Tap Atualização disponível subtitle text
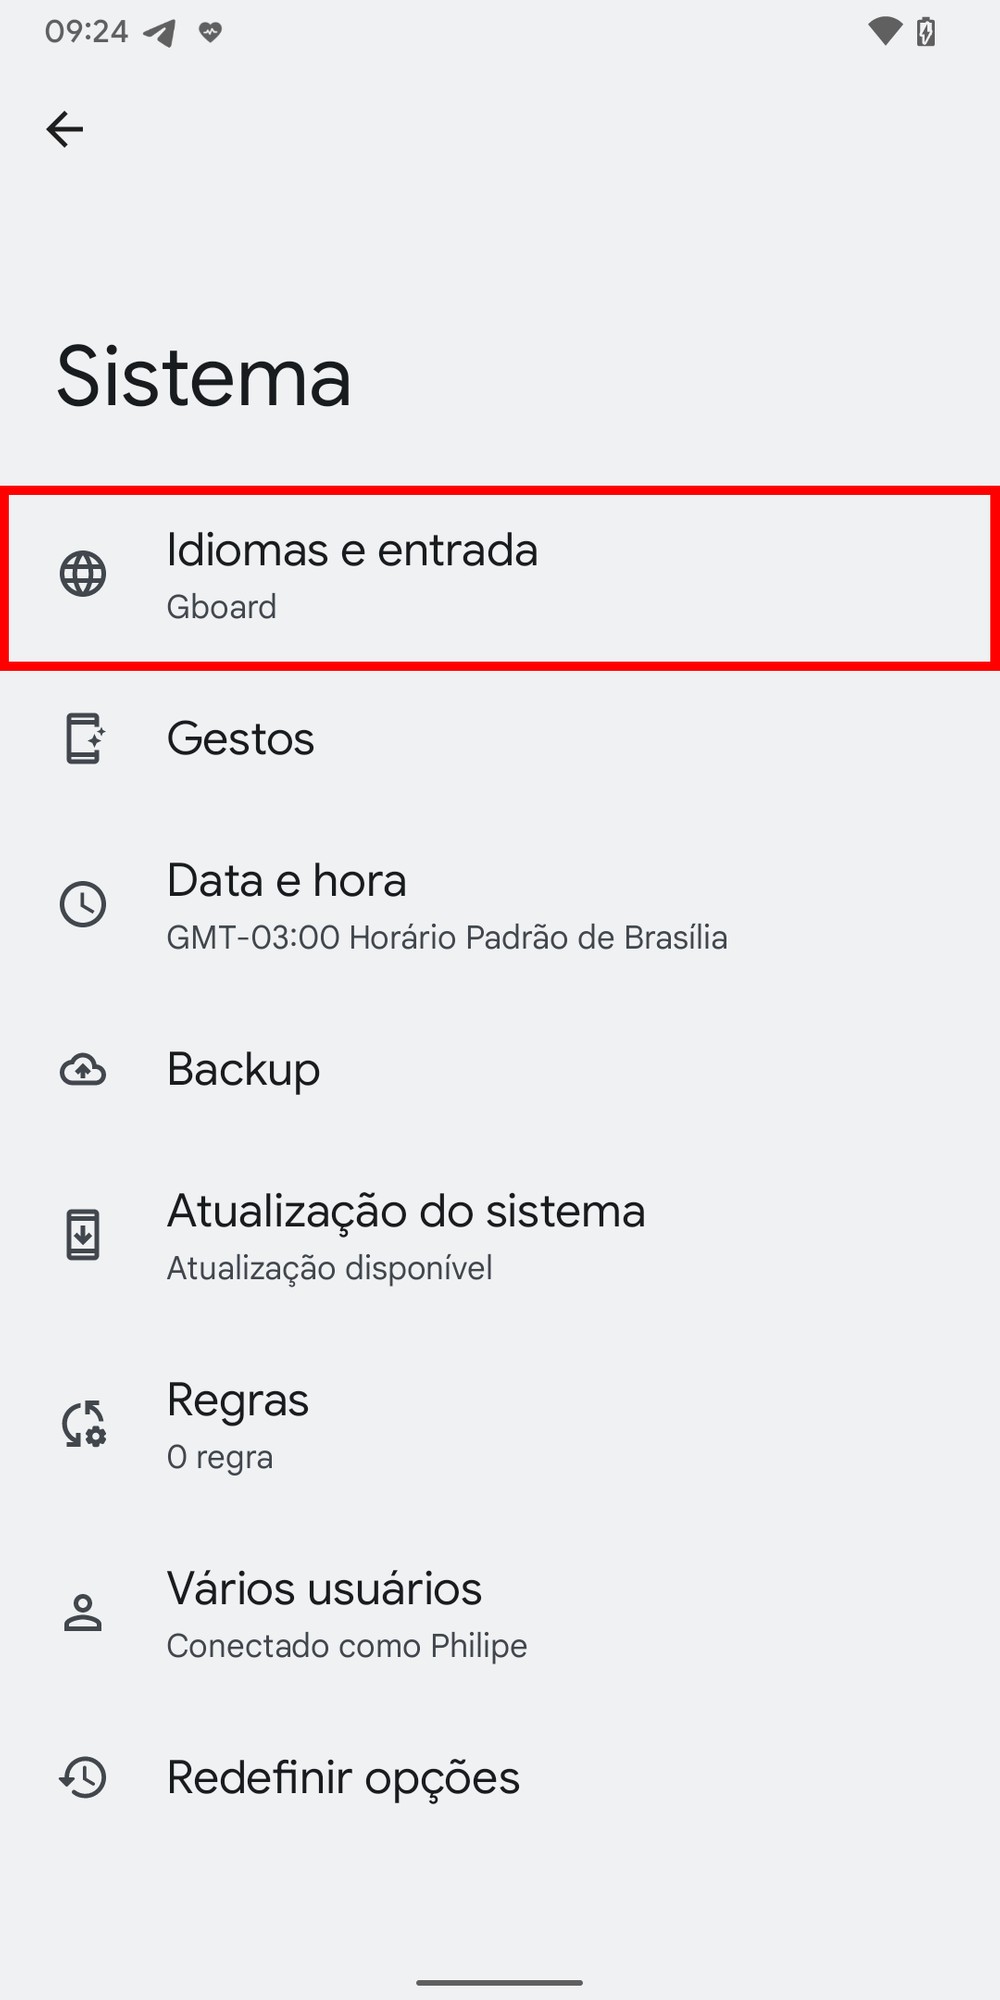This screenshot has height=2000, width=1000. click(x=329, y=1268)
